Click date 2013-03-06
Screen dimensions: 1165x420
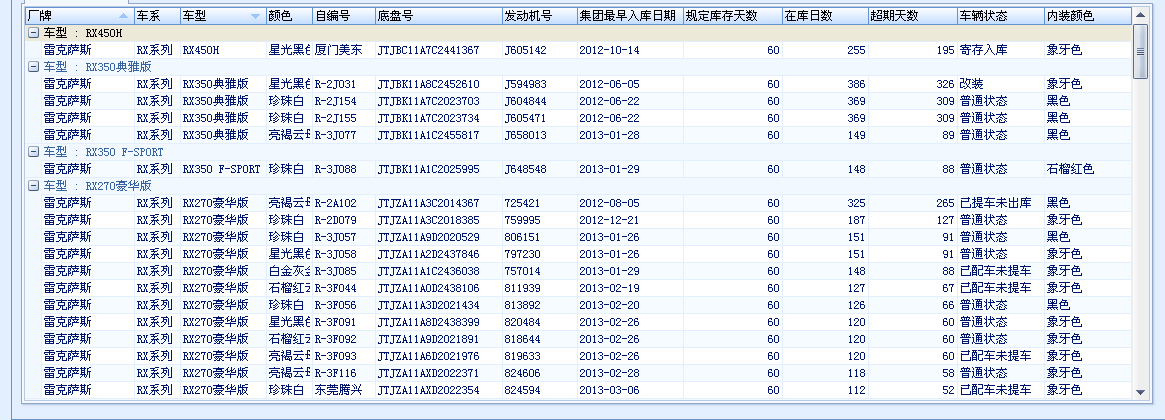coord(609,390)
